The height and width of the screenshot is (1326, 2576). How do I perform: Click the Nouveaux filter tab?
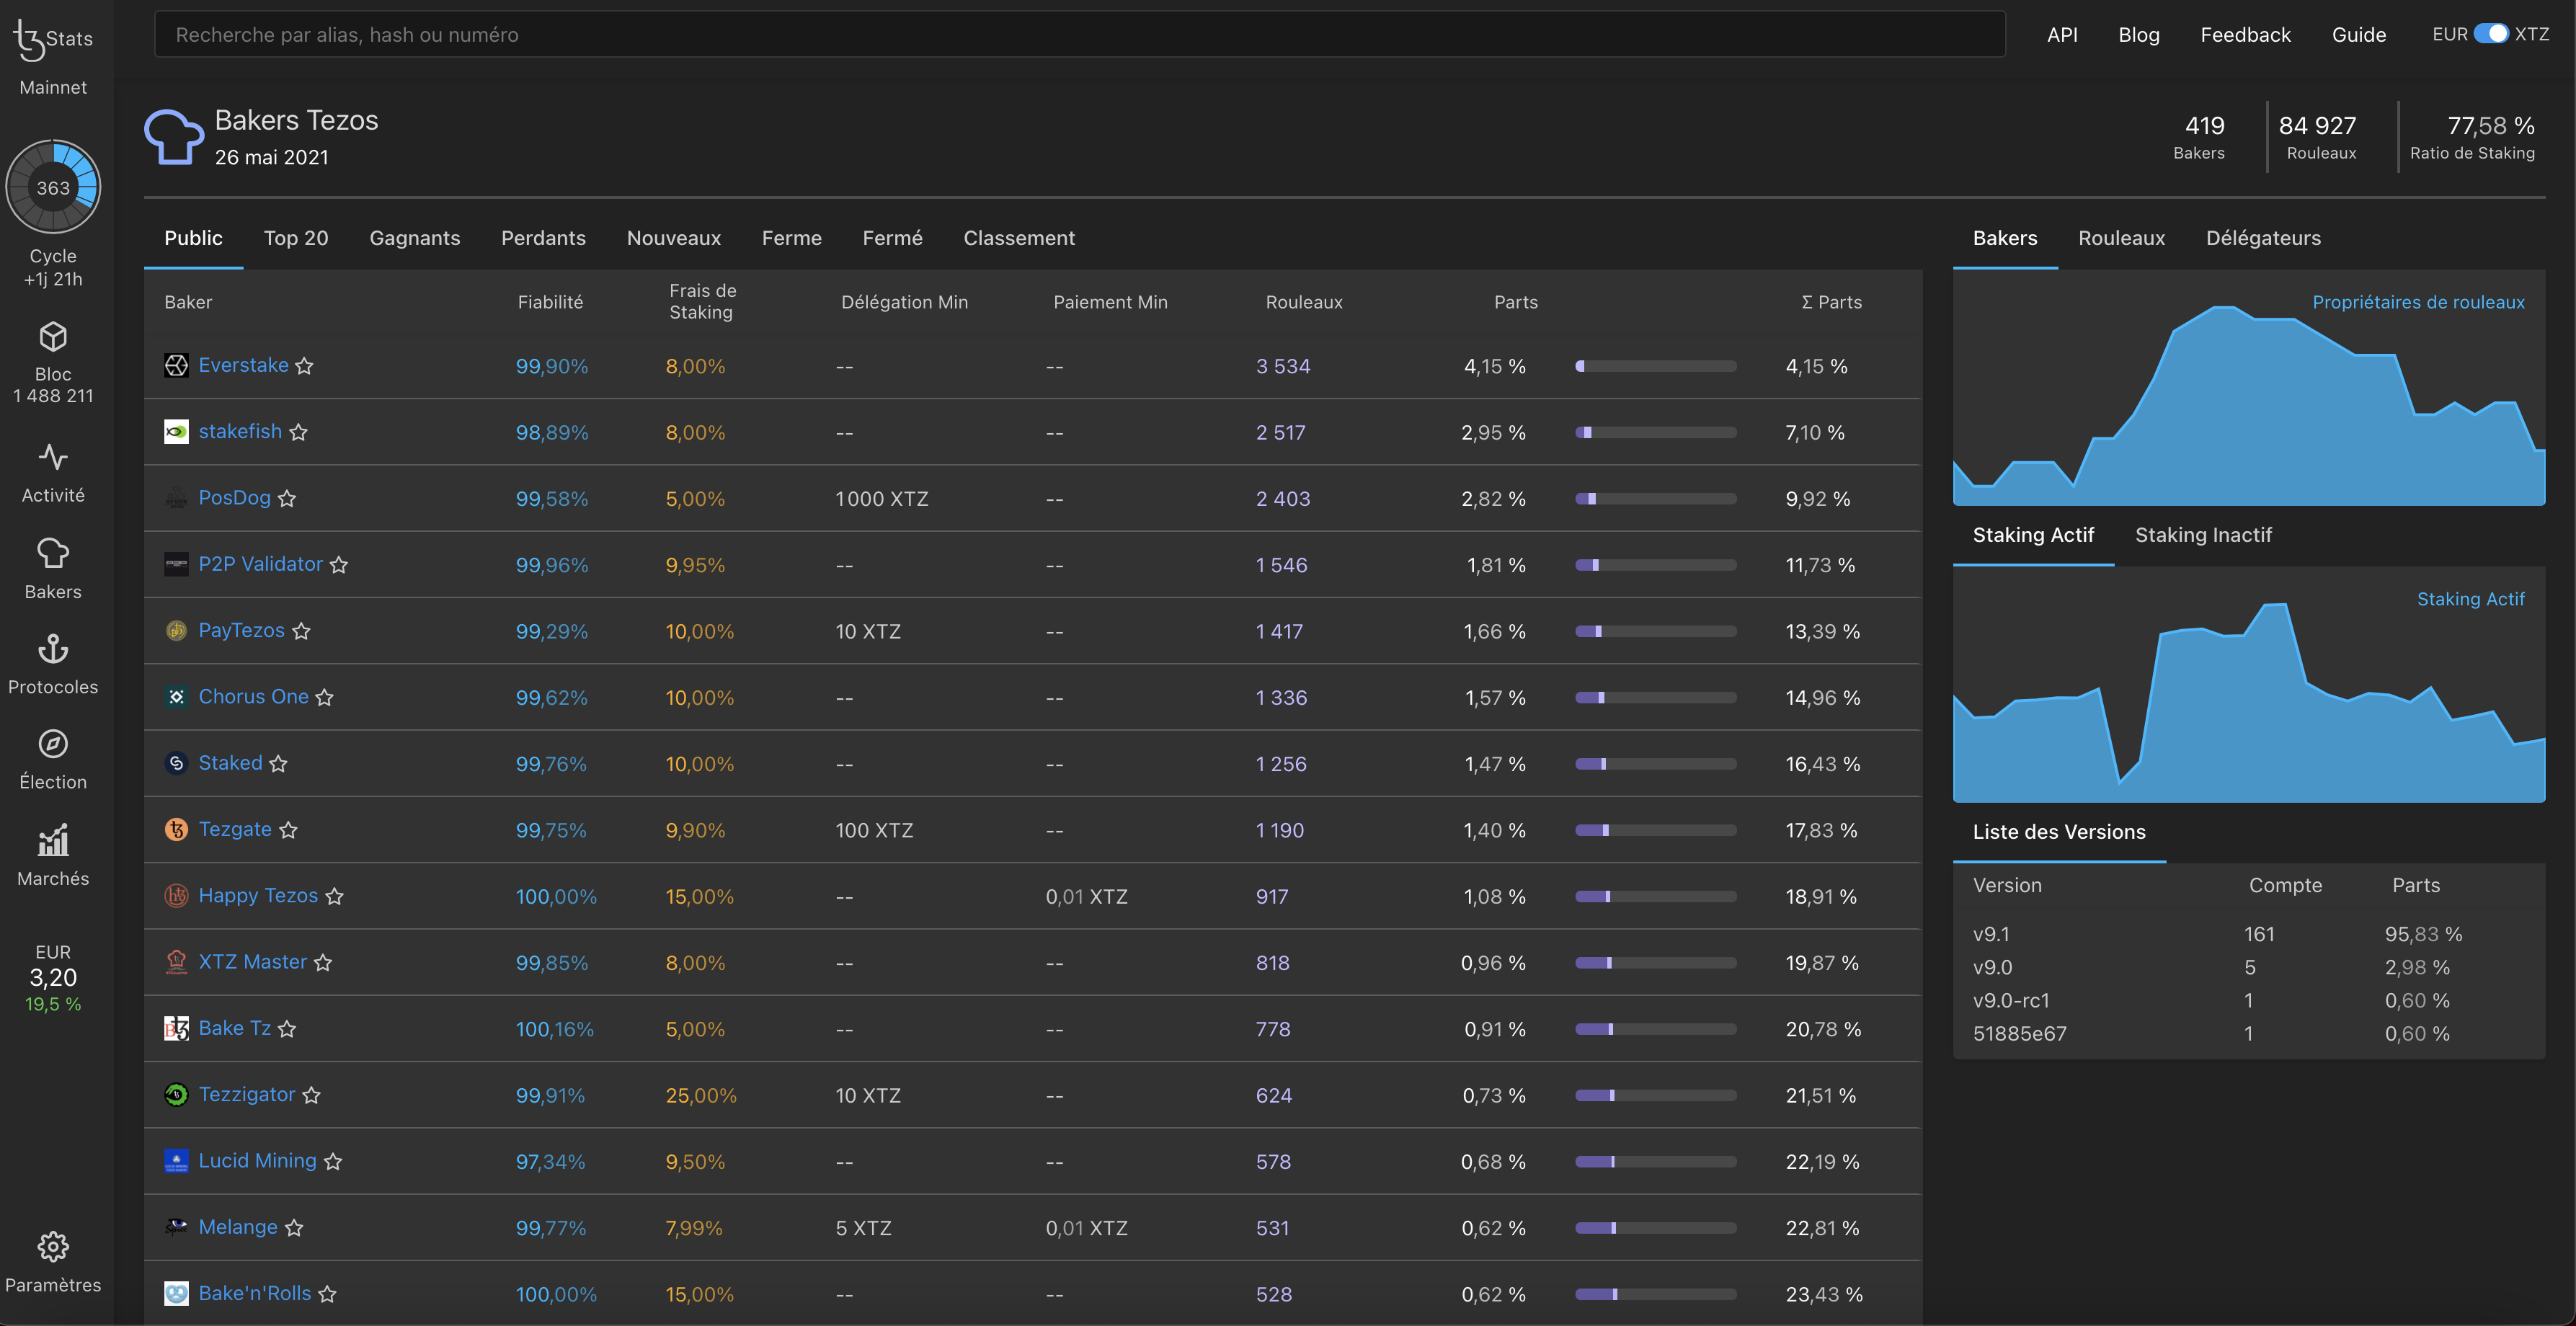coord(673,237)
